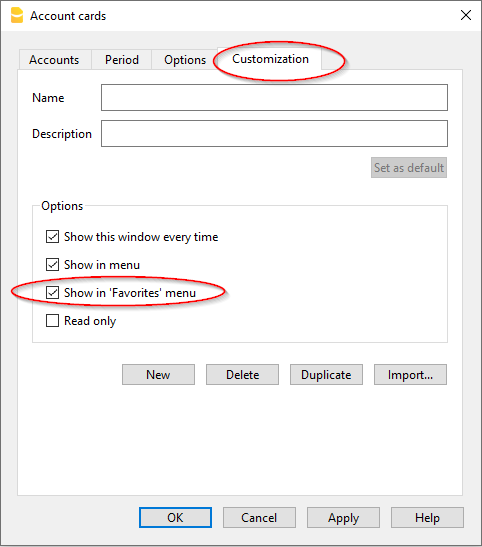Cancel the dialog changes
This screenshot has width=482, height=547.
[259, 517]
